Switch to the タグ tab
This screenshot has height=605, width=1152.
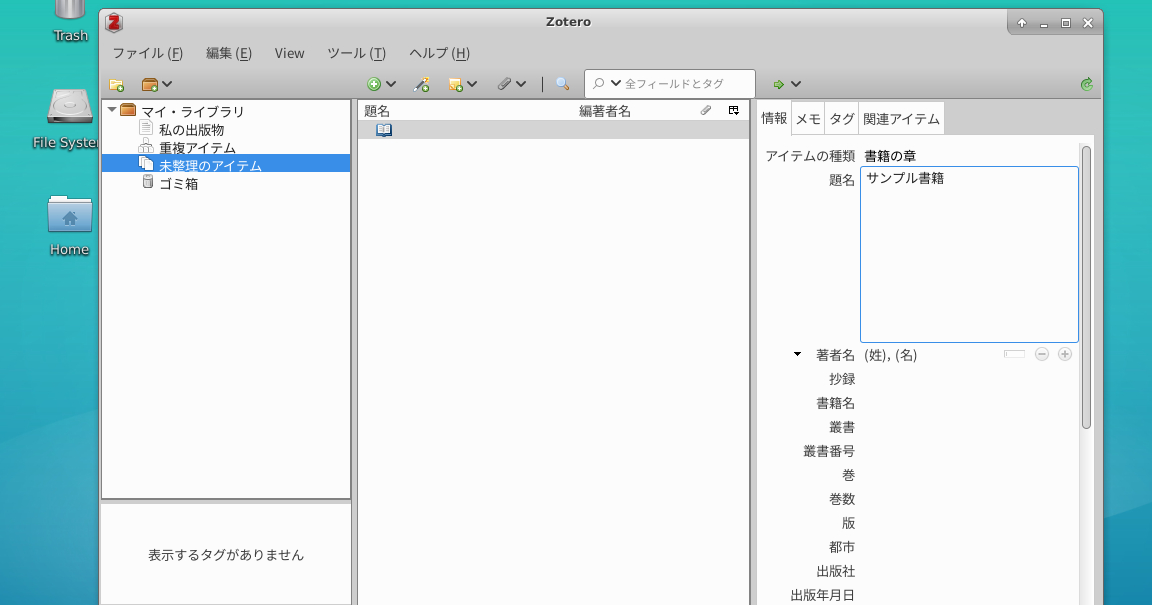841,117
